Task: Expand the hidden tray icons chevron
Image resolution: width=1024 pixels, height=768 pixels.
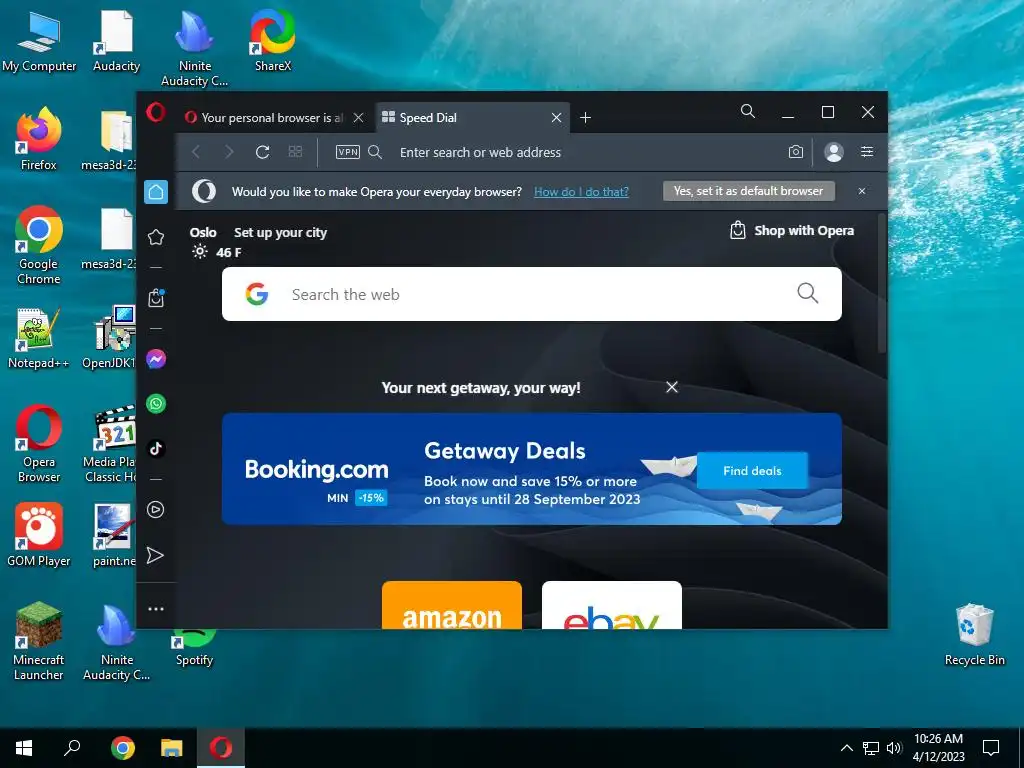Action: tap(846, 748)
